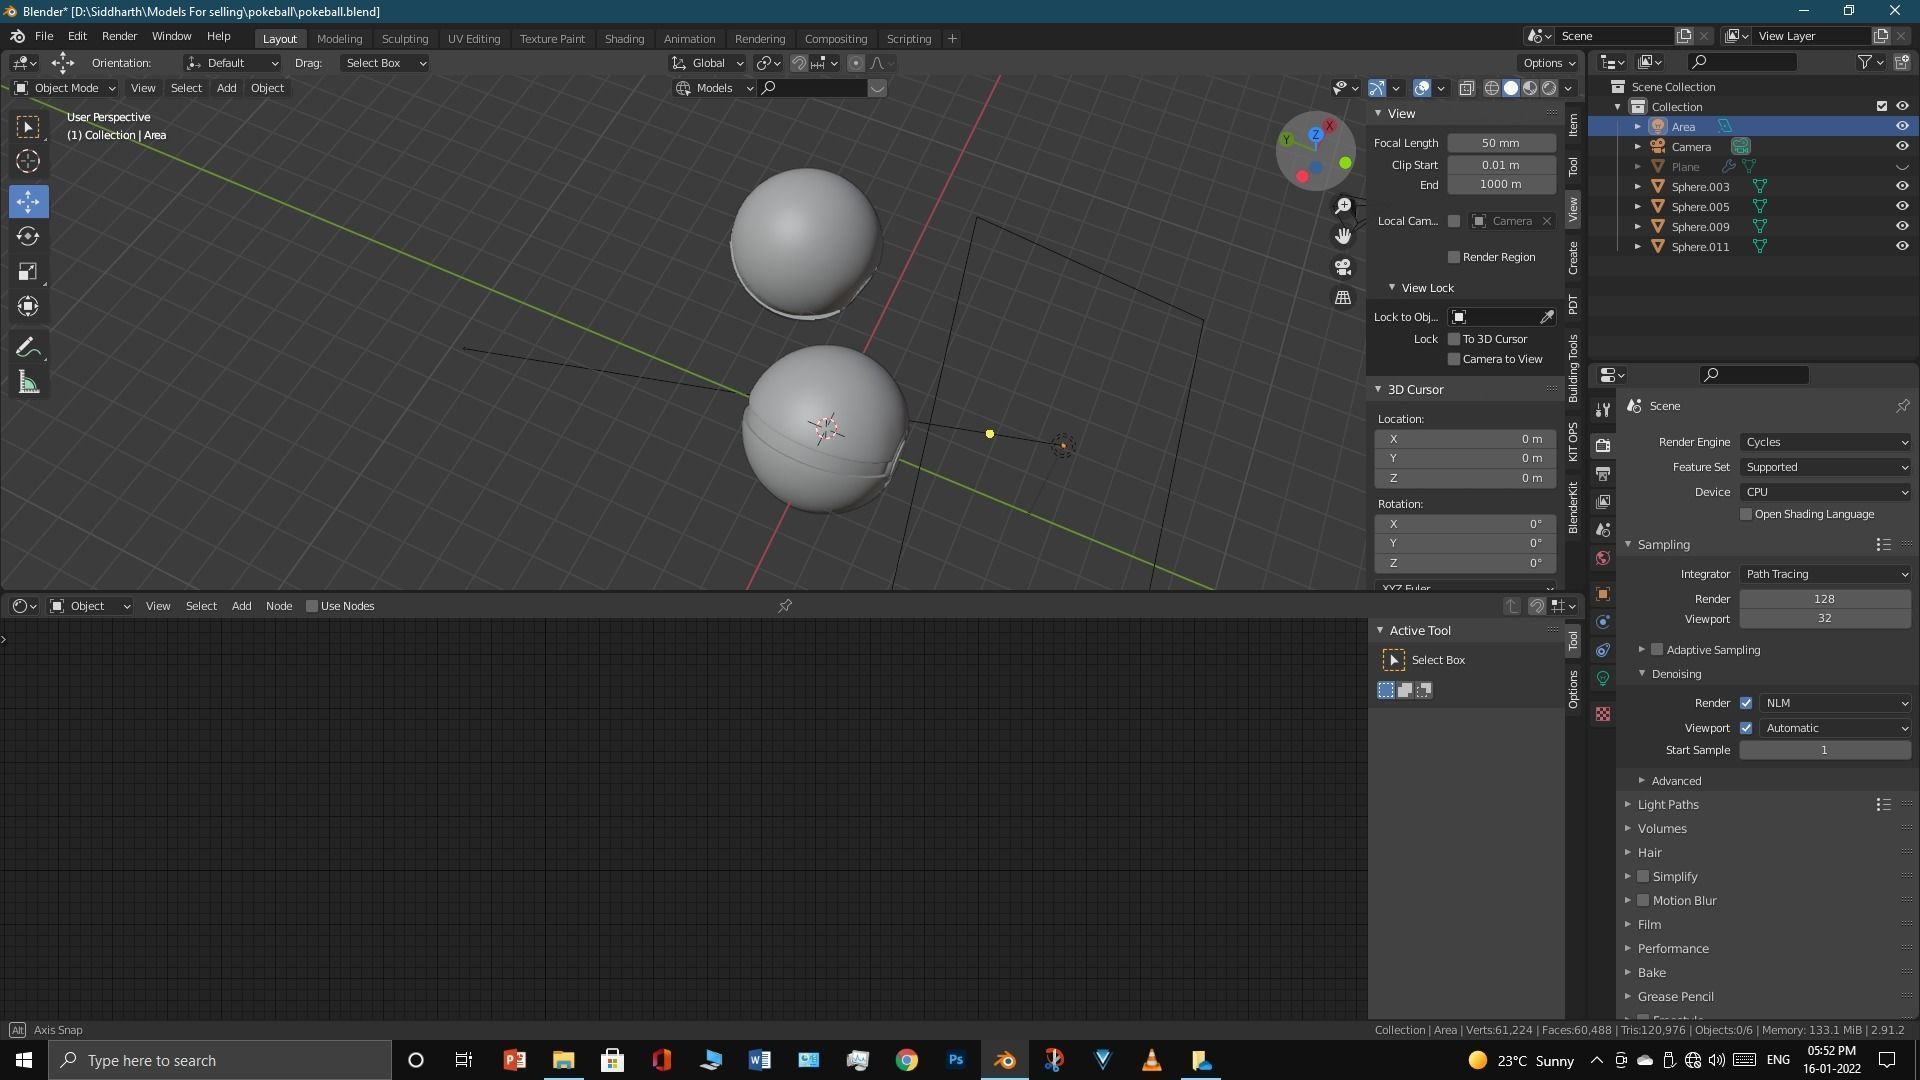
Task: Toggle Open Shading Language checkbox
Action: pos(1746,514)
